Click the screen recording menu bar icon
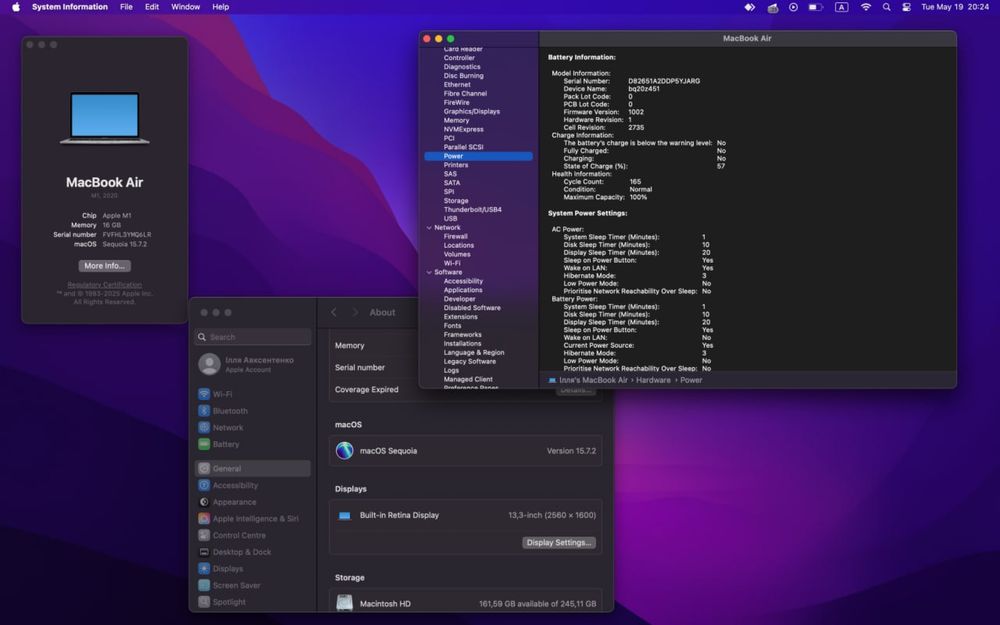 click(x=793, y=7)
